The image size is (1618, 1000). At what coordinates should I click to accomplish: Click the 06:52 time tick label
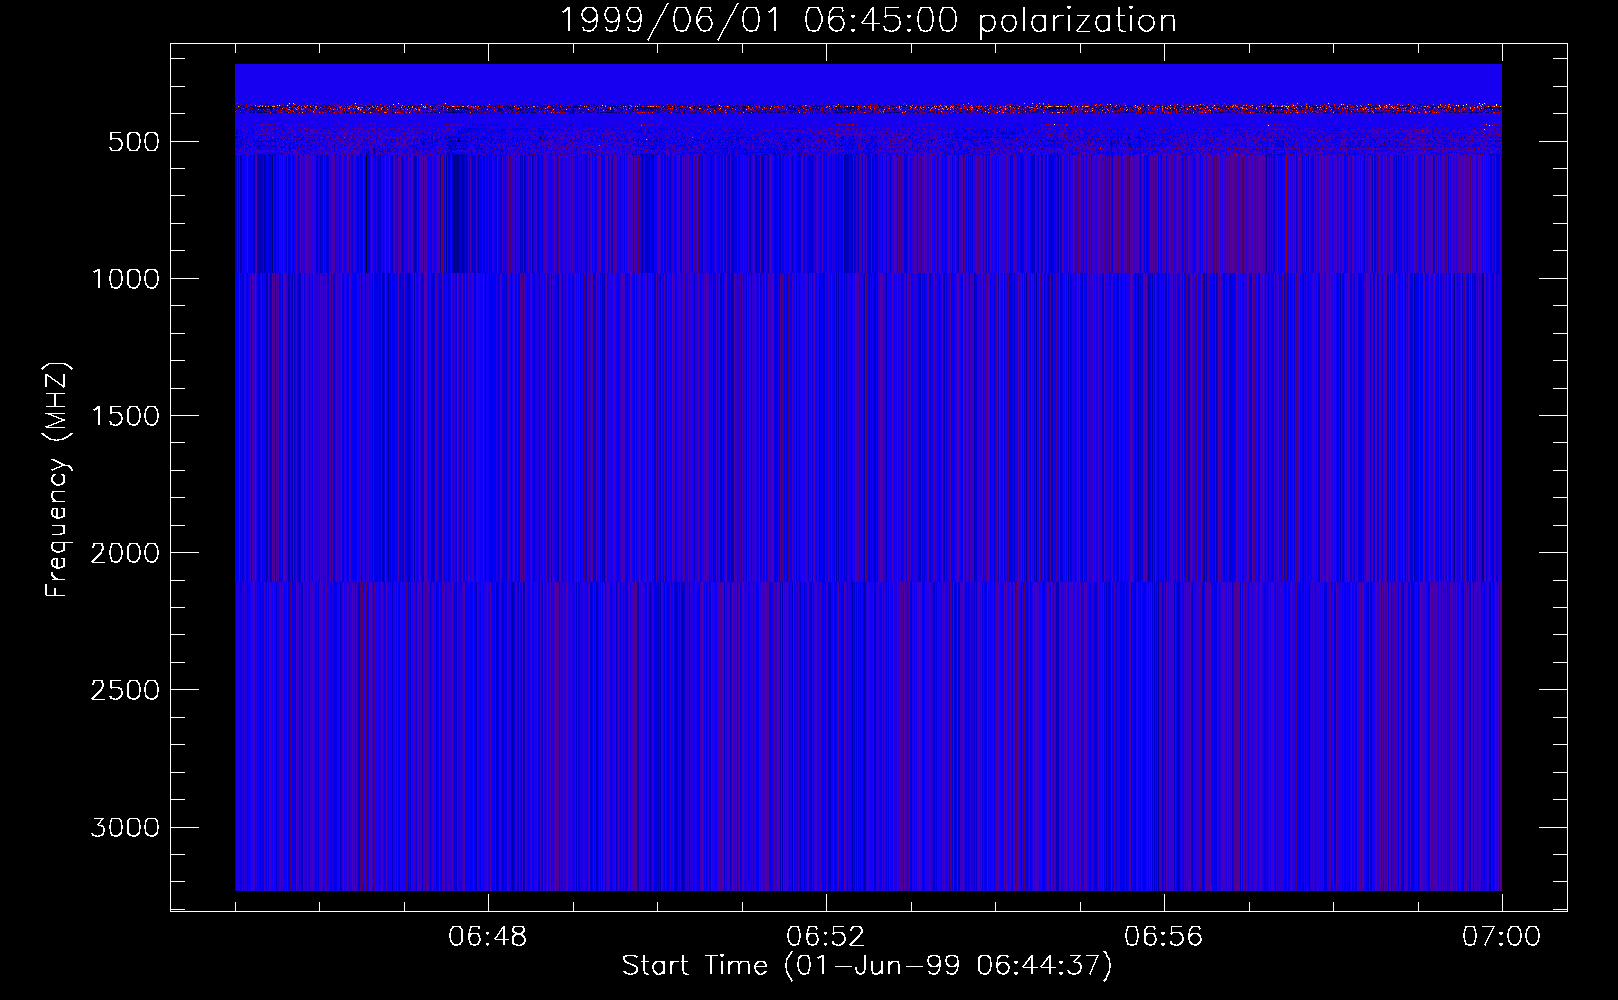click(x=826, y=937)
